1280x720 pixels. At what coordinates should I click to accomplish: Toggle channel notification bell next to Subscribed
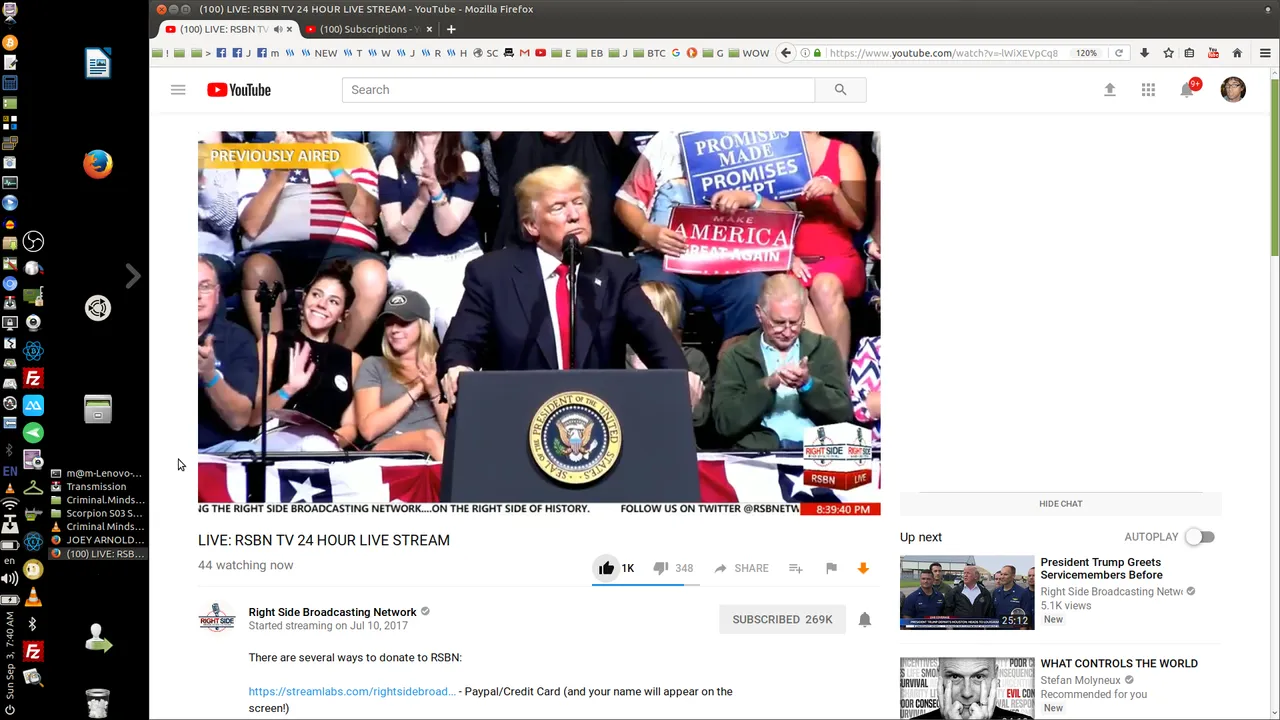click(865, 620)
